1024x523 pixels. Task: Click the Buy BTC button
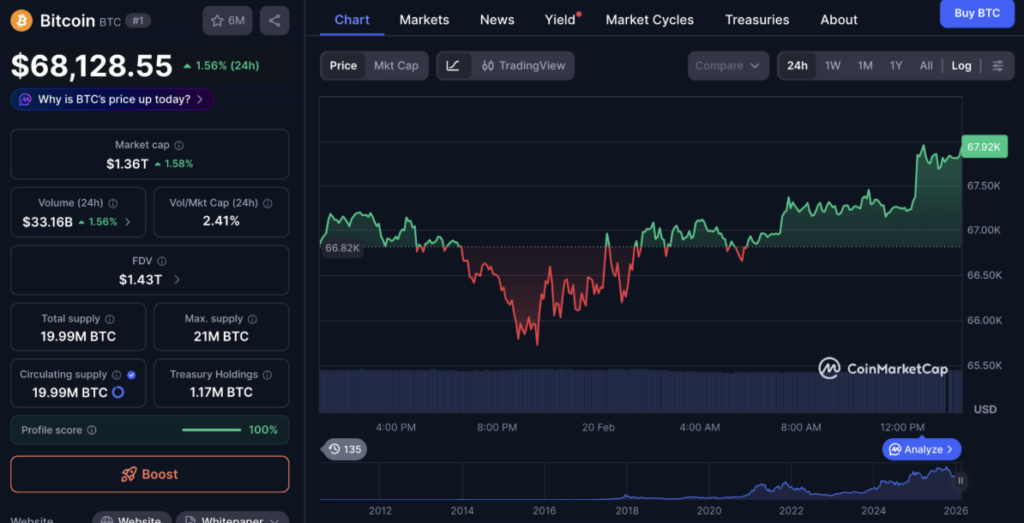(x=976, y=14)
